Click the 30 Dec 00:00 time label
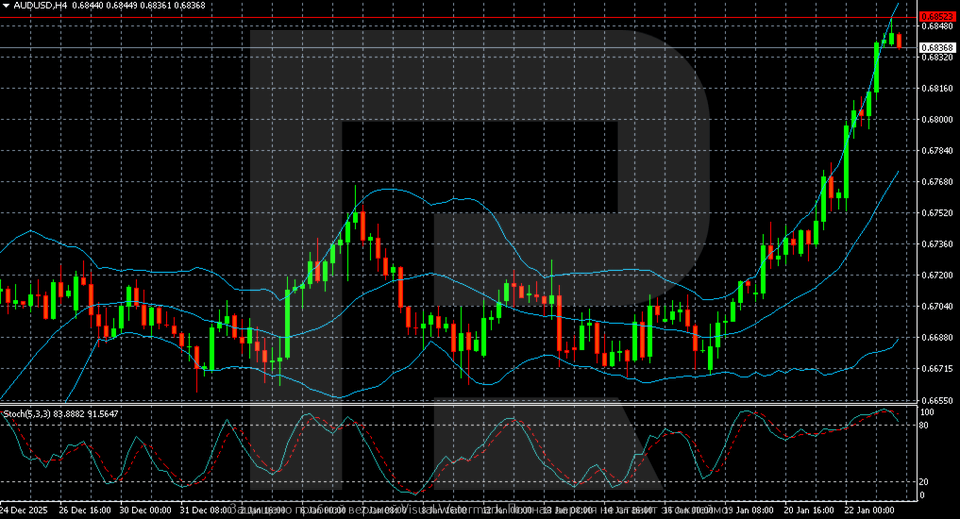960x519 pixels. (x=146, y=508)
